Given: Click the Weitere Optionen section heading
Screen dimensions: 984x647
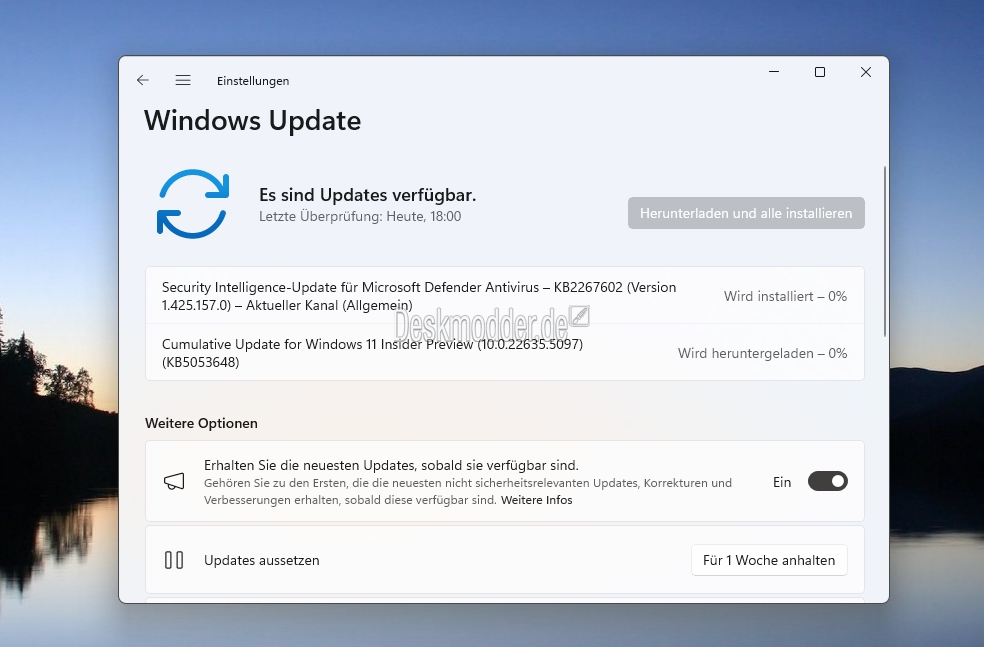Looking at the screenshot, I should [x=201, y=424].
